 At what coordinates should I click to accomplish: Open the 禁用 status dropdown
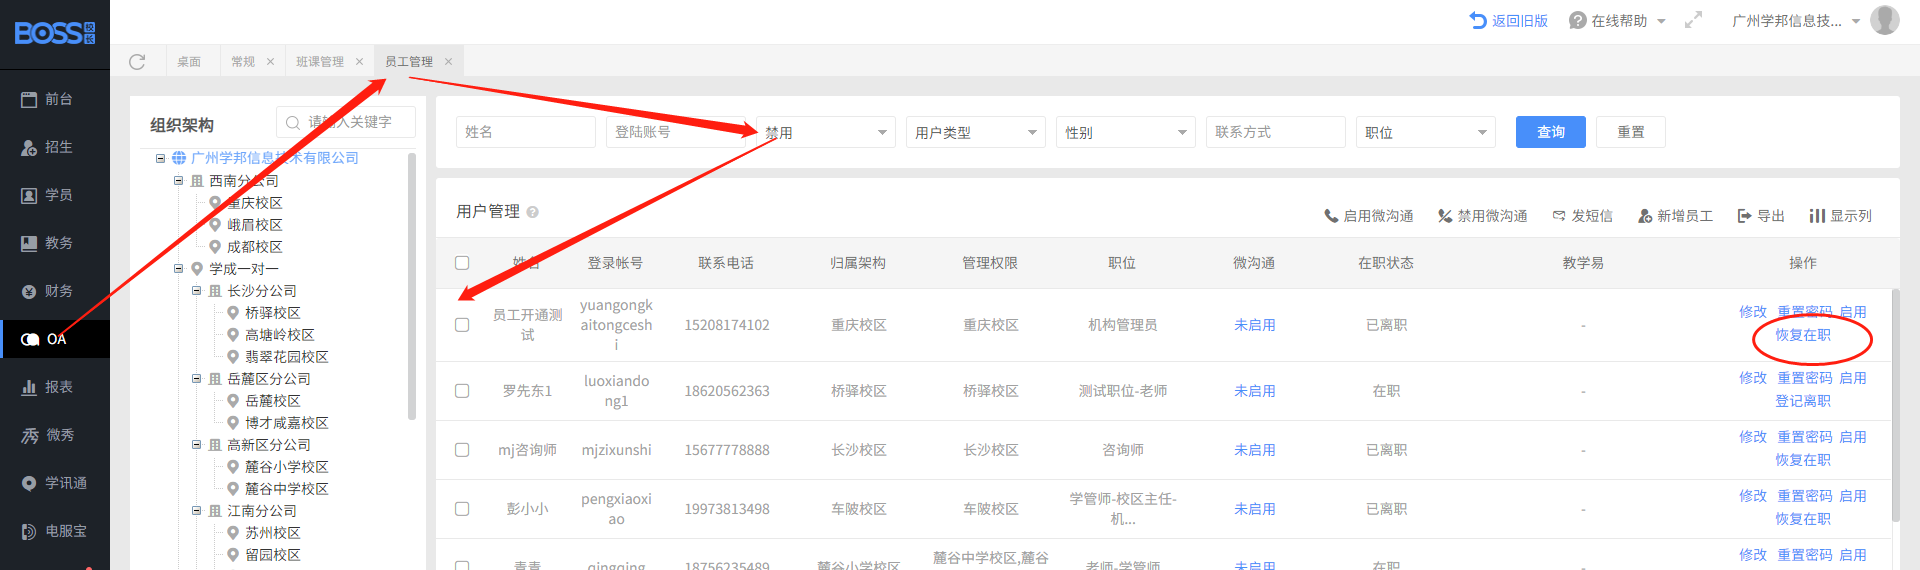coord(826,132)
